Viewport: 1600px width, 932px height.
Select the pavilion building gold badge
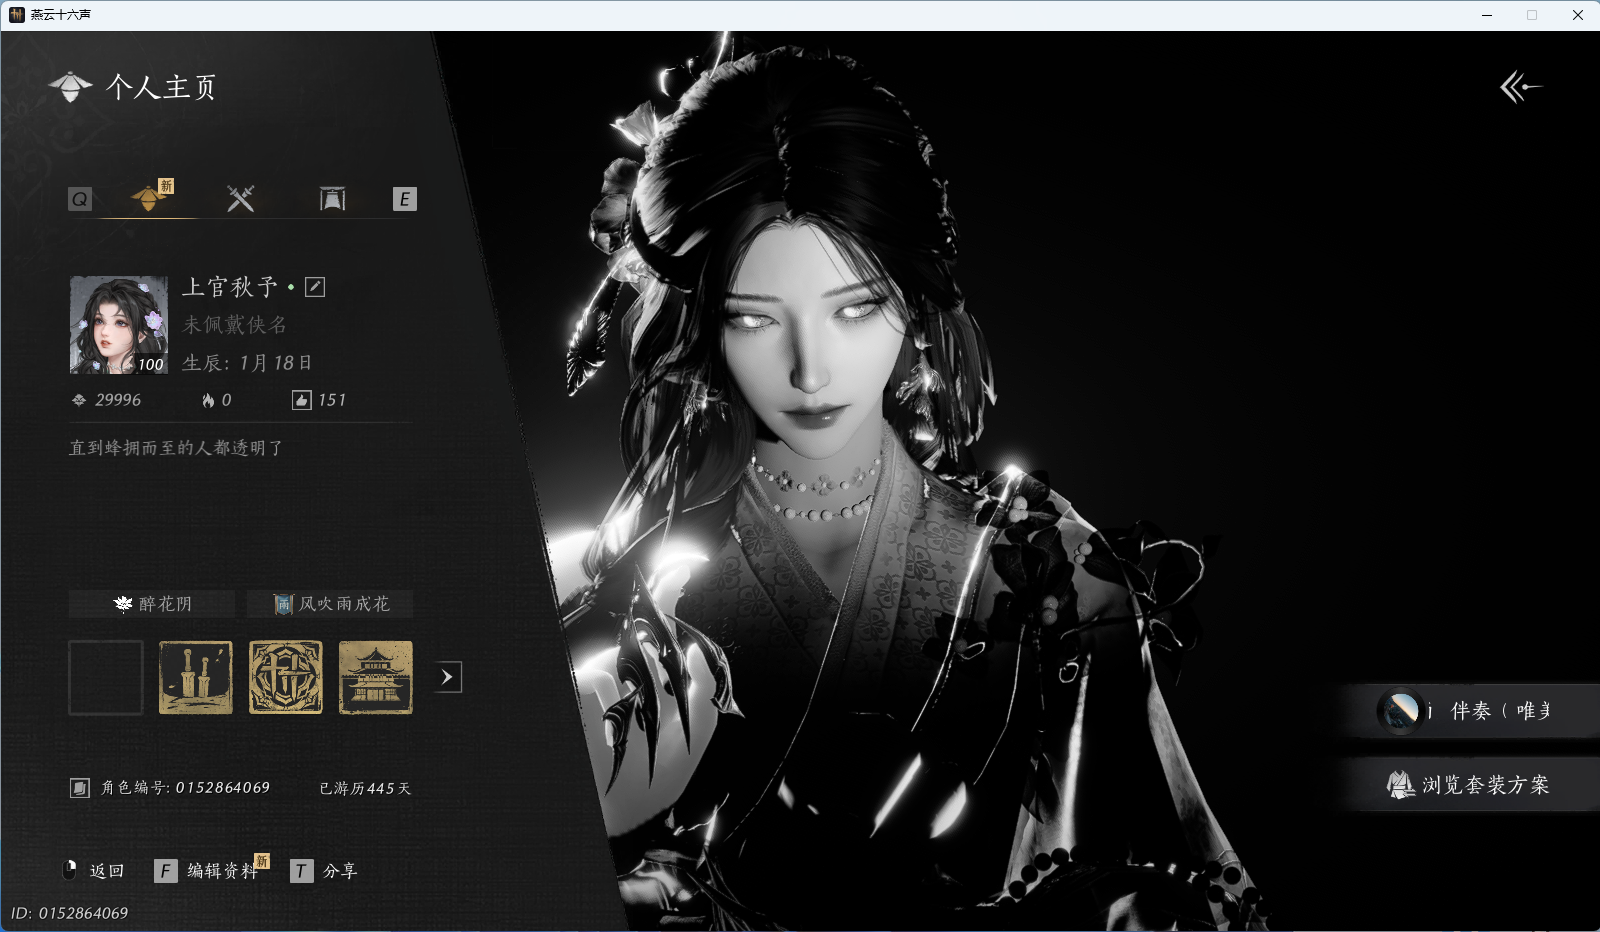376,678
